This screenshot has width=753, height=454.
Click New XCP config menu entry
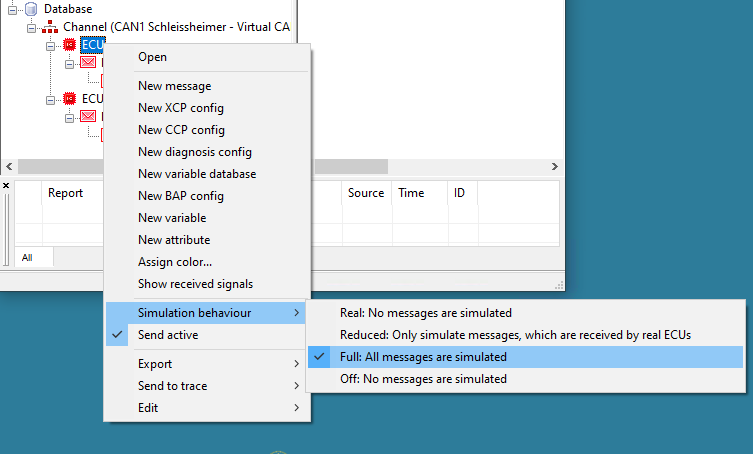pos(181,108)
